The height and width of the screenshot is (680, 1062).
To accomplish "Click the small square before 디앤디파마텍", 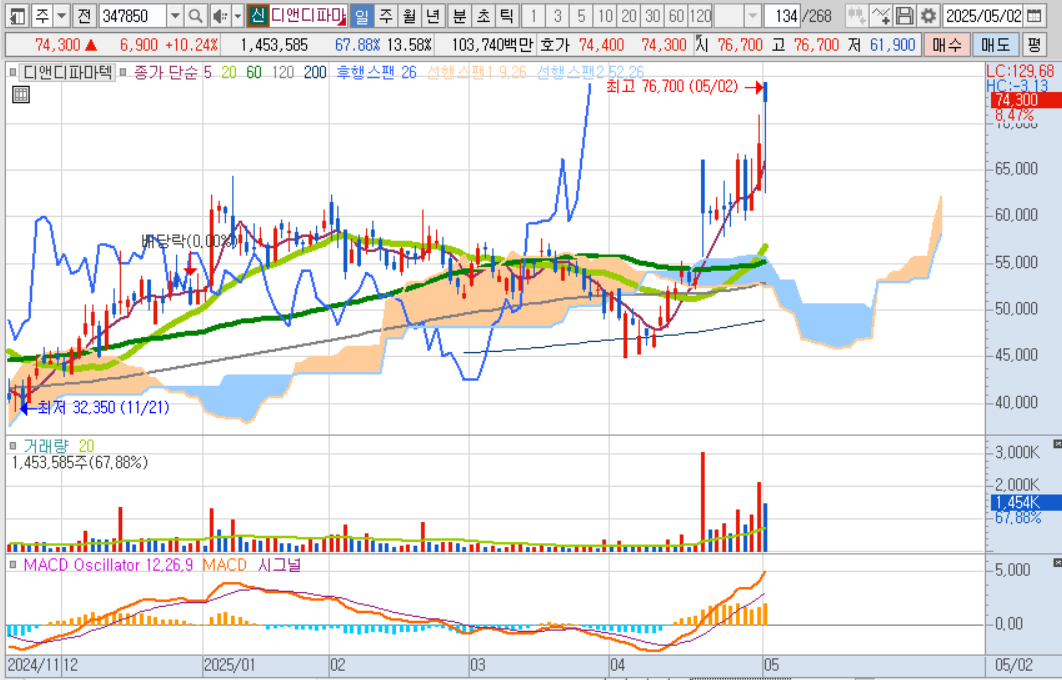I will [x=13, y=72].
